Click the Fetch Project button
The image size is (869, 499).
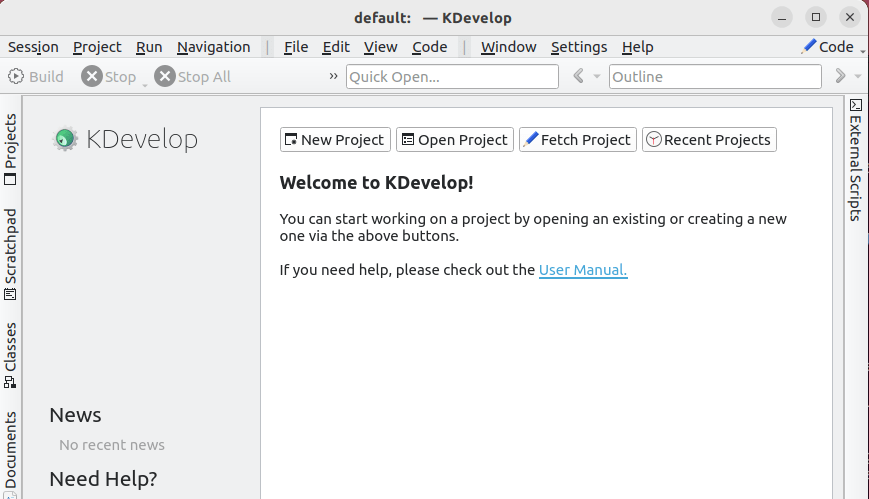pos(578,140)
